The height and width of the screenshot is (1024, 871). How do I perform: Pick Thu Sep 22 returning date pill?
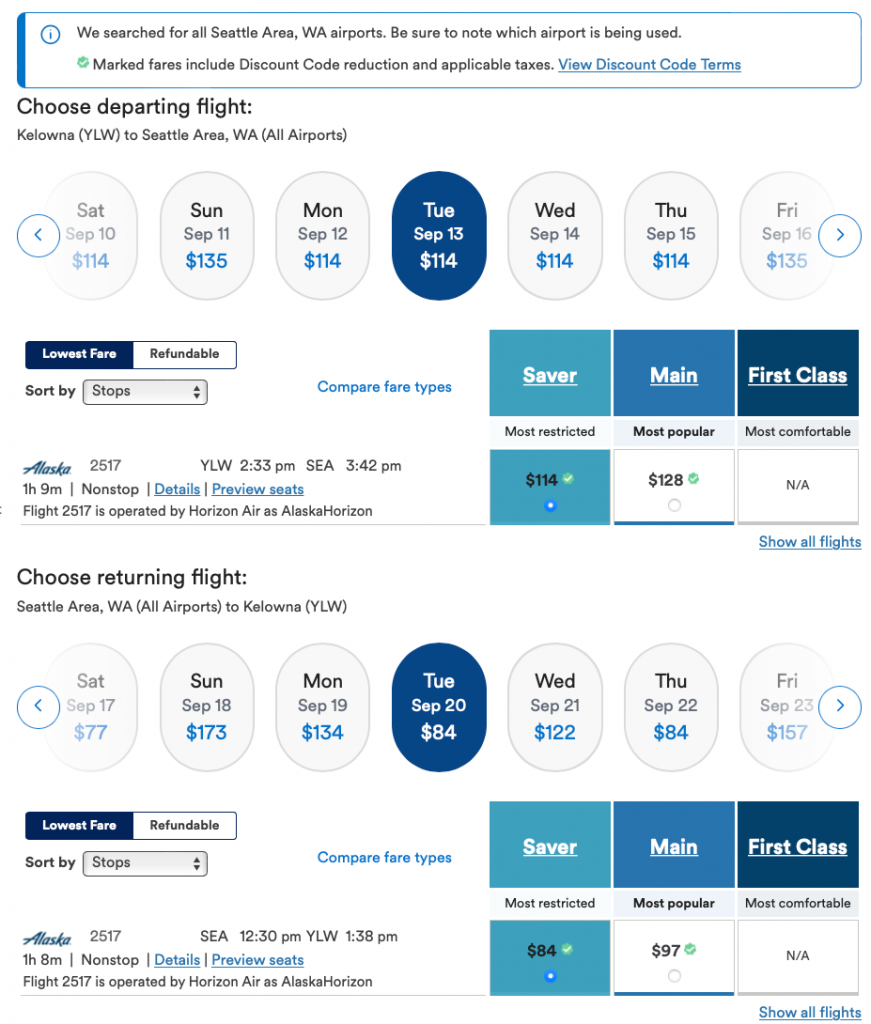pyautogui.click(x=671, y=707)
